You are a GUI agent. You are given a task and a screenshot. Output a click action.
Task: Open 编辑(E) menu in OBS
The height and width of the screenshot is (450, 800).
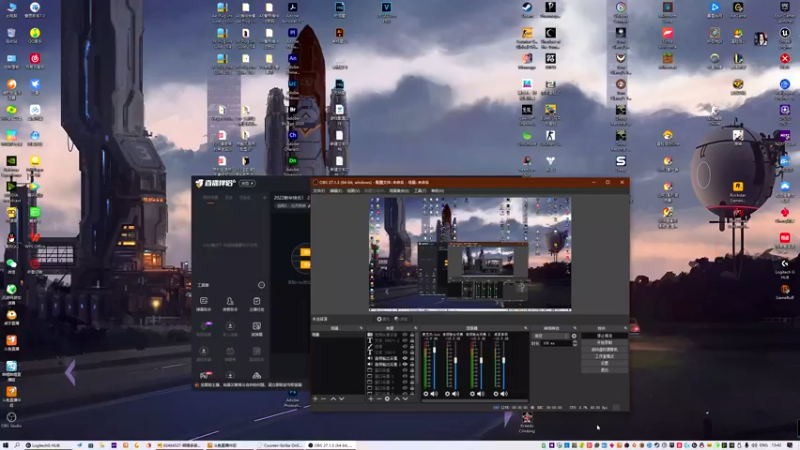coord(336,191)
